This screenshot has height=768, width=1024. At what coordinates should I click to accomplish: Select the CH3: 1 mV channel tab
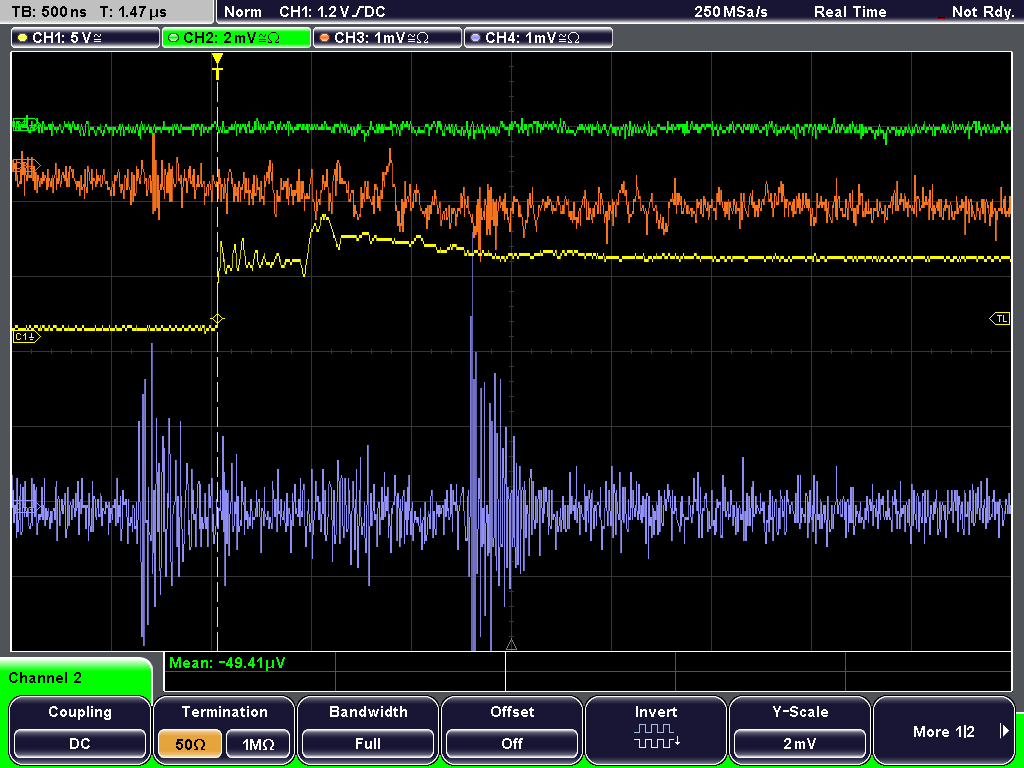(387, 37)
